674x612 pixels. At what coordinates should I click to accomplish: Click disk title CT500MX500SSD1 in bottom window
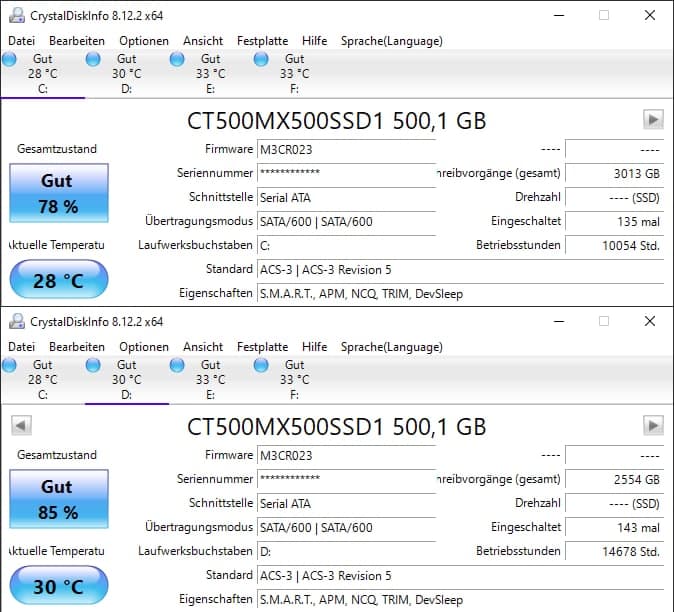point(337,427)
